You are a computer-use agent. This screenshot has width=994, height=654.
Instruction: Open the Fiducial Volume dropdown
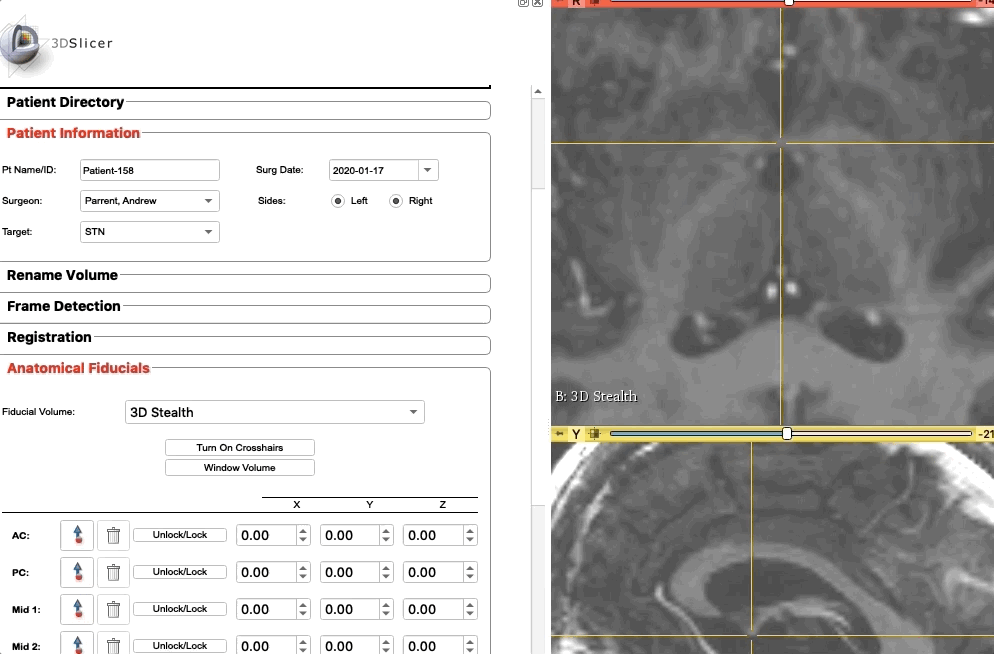coord(274,412)
